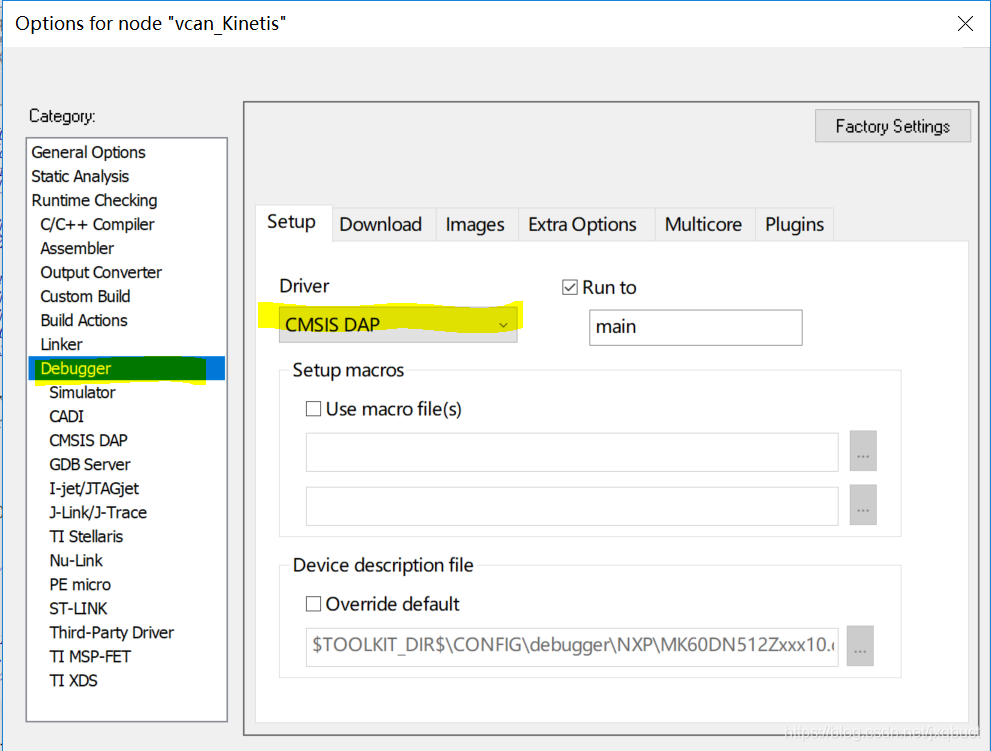The height and width of the screenshot is (751, 991).
Task: Click the device description file path field
Action: [x=572, y=647]
